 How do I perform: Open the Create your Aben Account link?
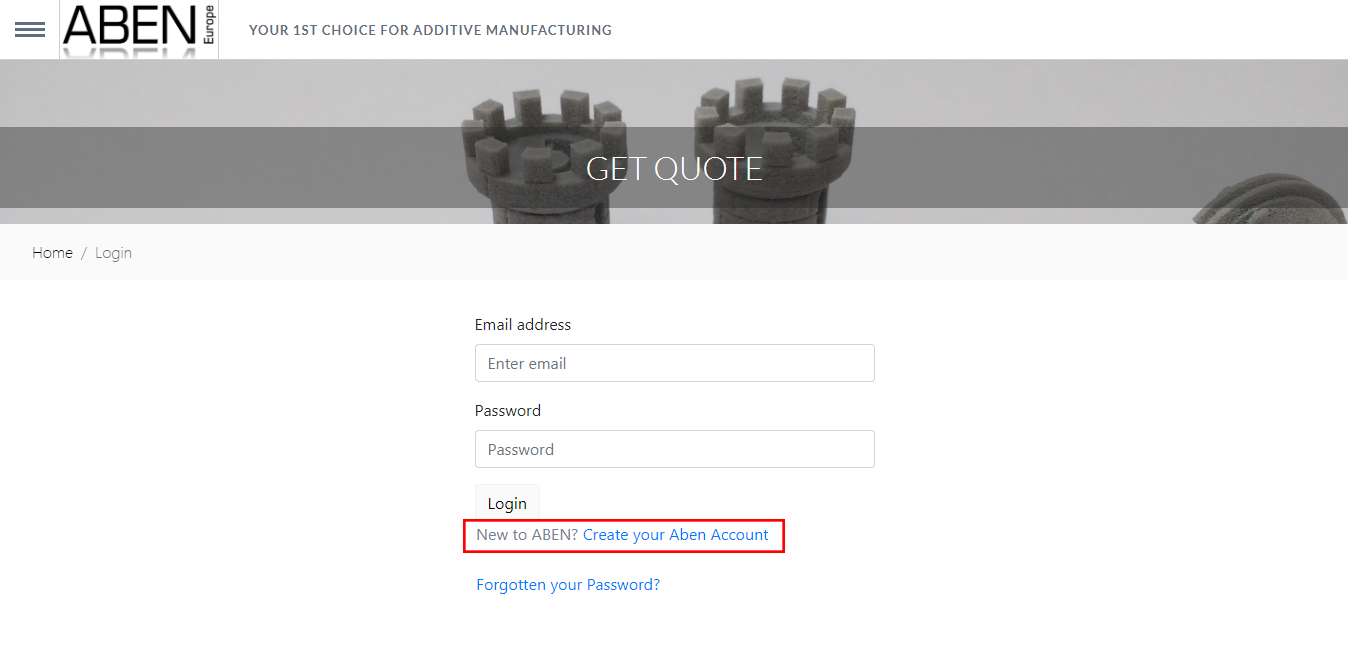[676, 535]
